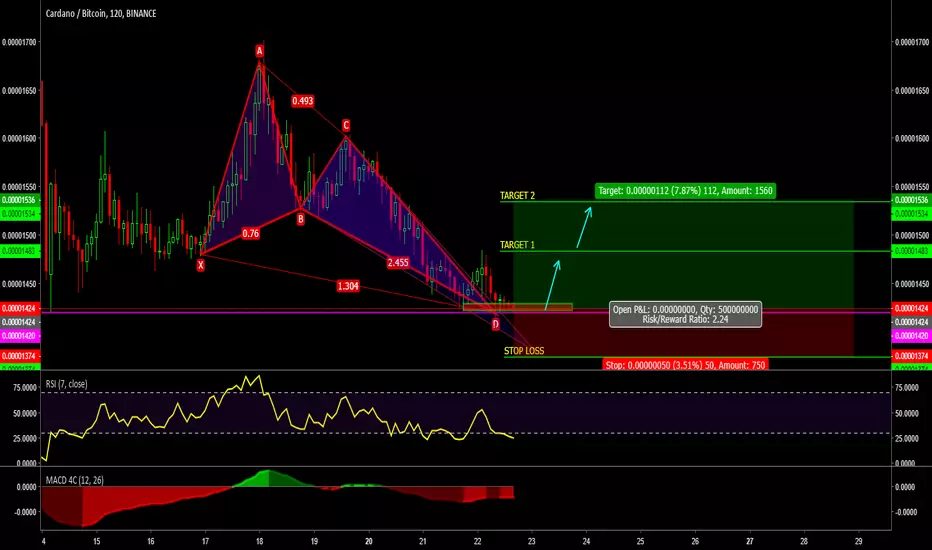Select the green Target 0.00000112 (7.87%) box
The image size is (932, 550).
pyautogui.click(x=685, y=191)
